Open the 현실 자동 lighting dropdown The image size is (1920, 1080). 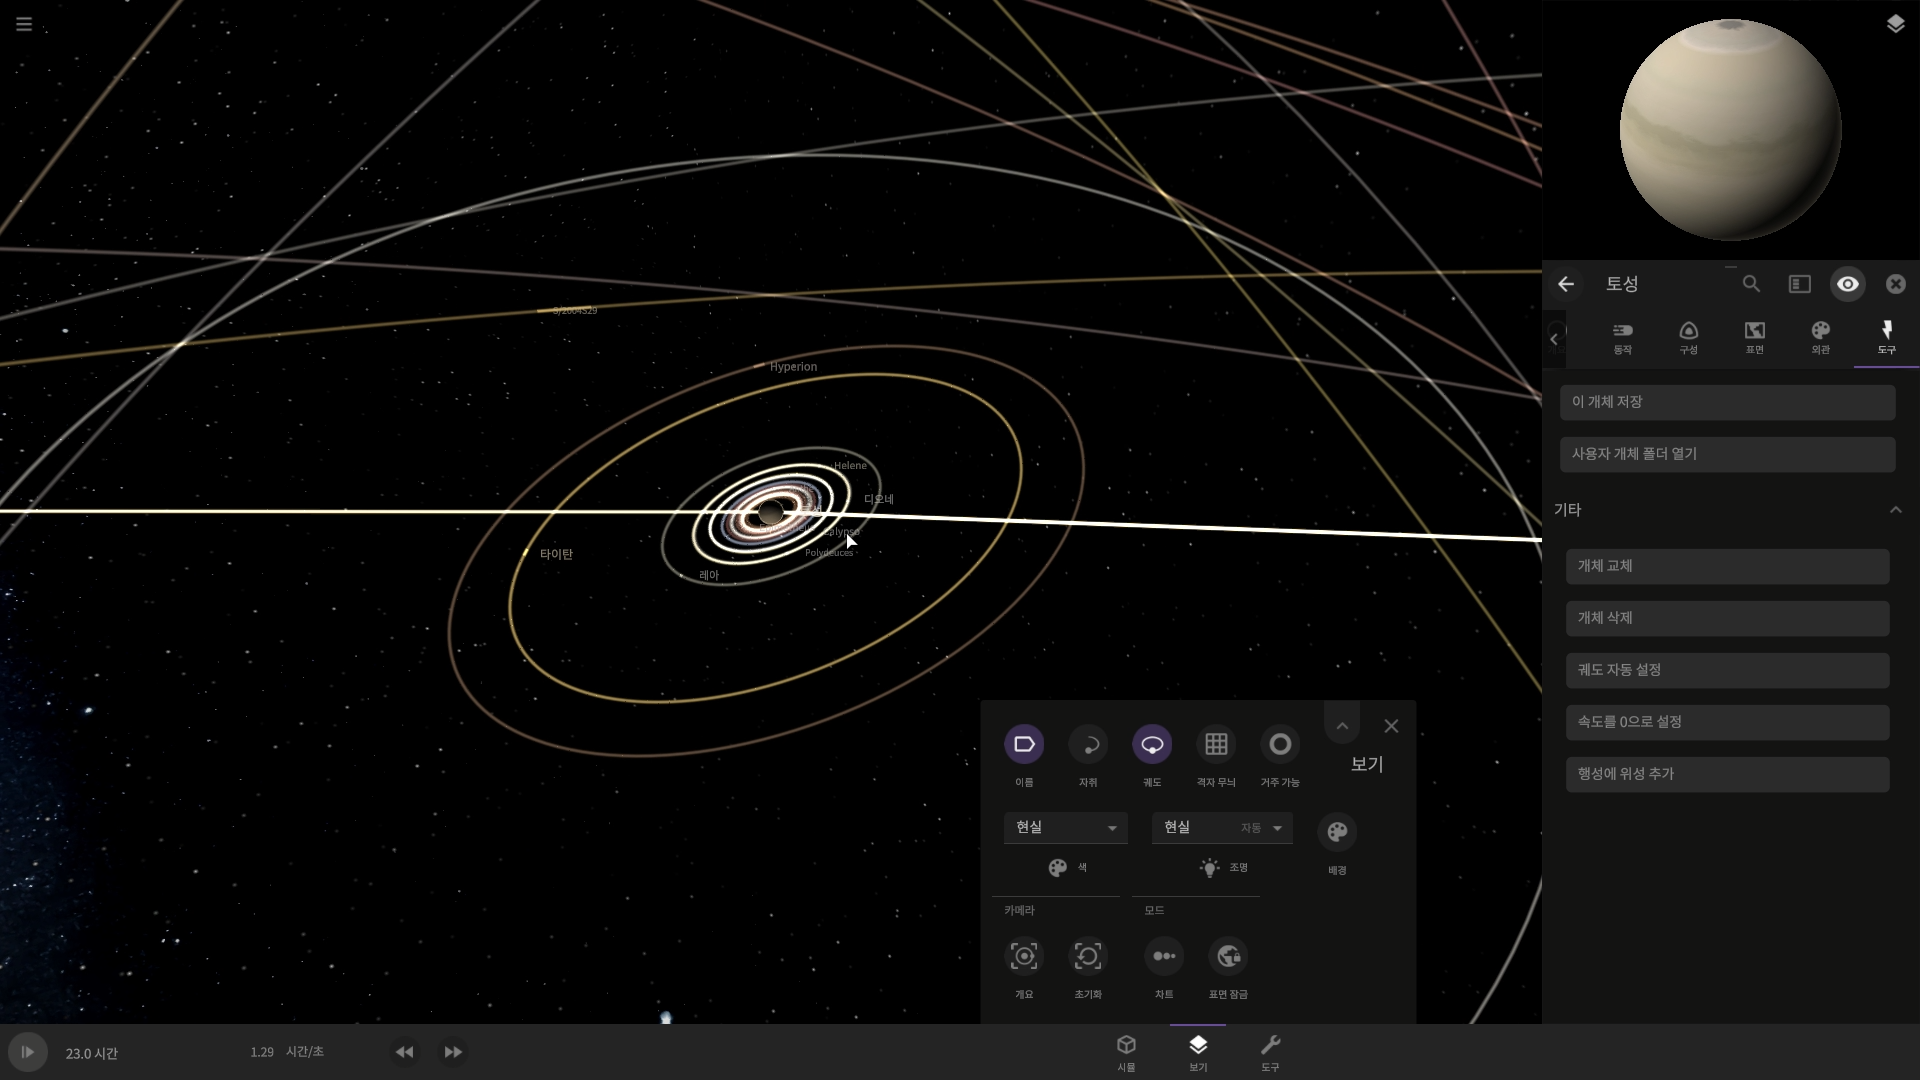coord(1221,828)
